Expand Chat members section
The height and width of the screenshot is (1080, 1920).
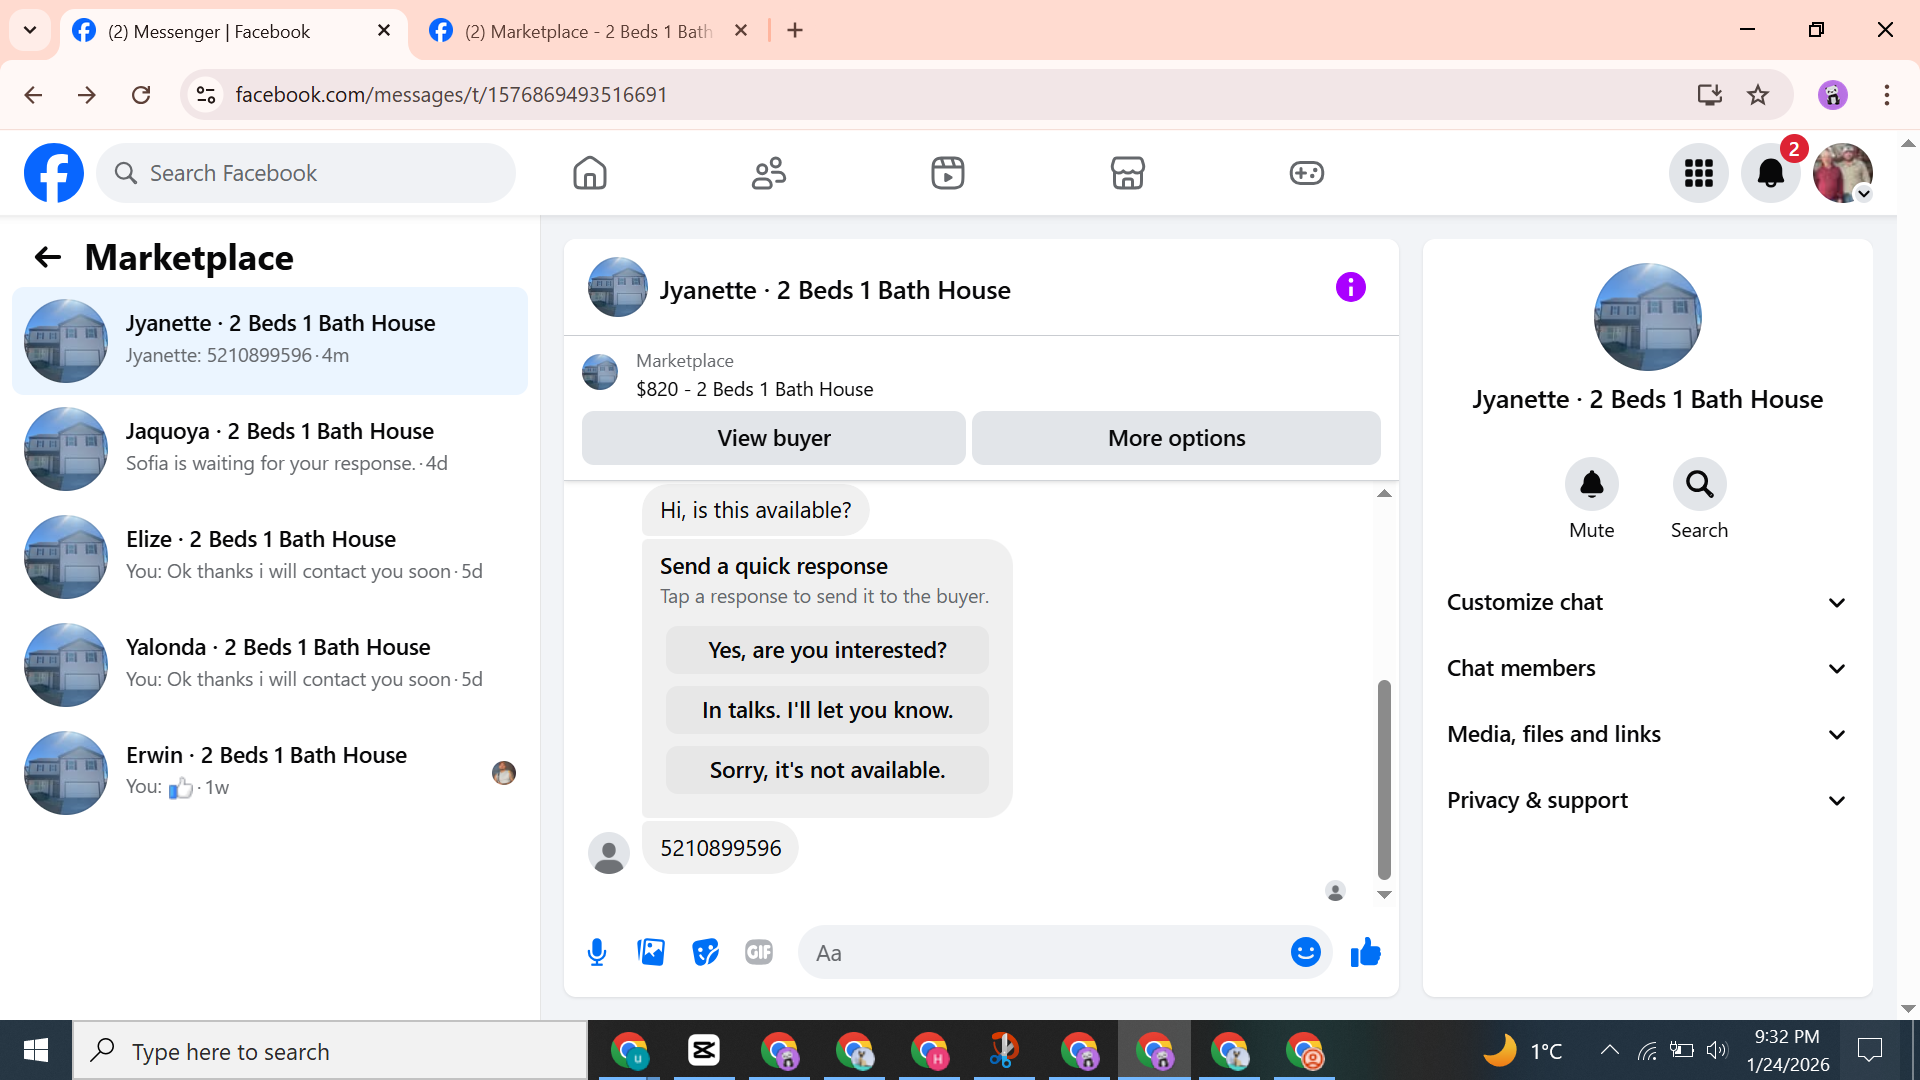[1646, 668]
